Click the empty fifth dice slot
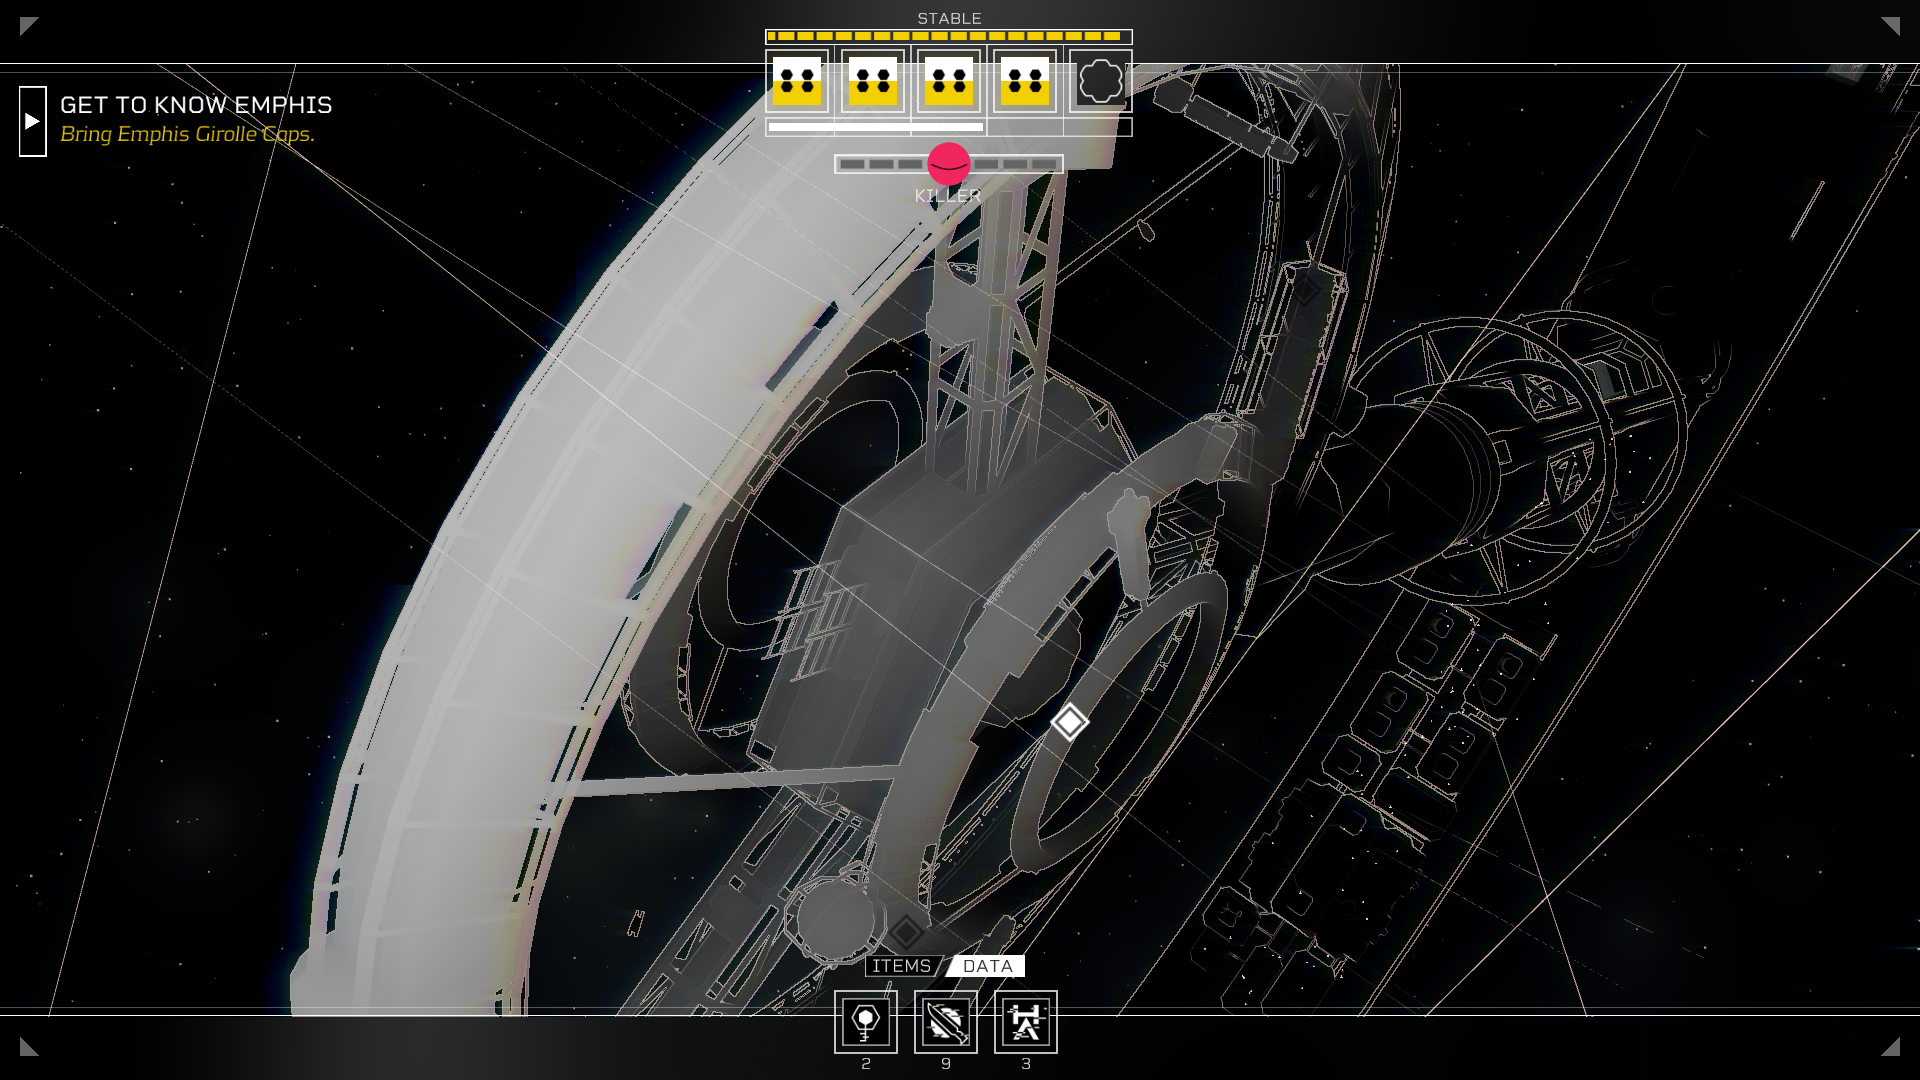Viewport: 1920px width, 1080px height. [1100, 81]
